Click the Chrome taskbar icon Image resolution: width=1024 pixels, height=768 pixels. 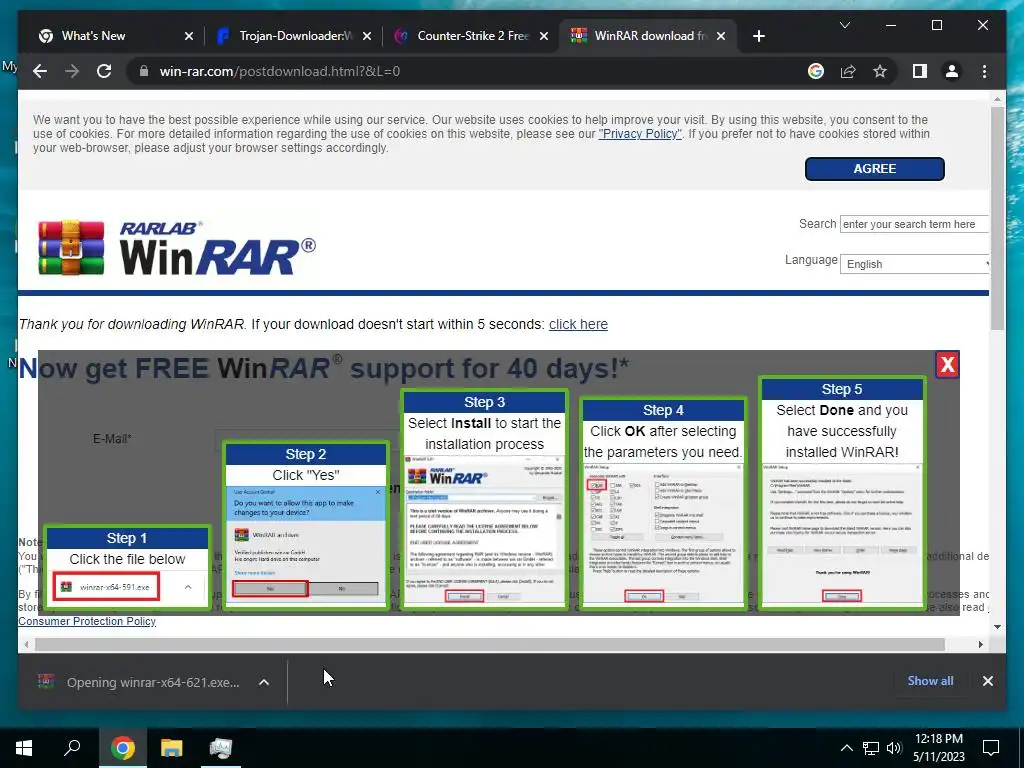tap(122, 748)
